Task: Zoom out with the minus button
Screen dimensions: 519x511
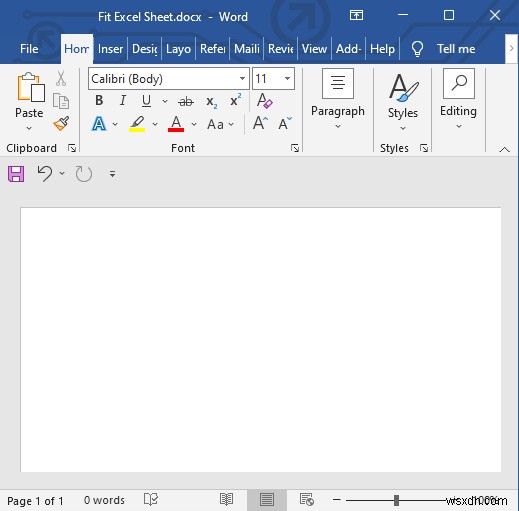Action: [337, 500]
